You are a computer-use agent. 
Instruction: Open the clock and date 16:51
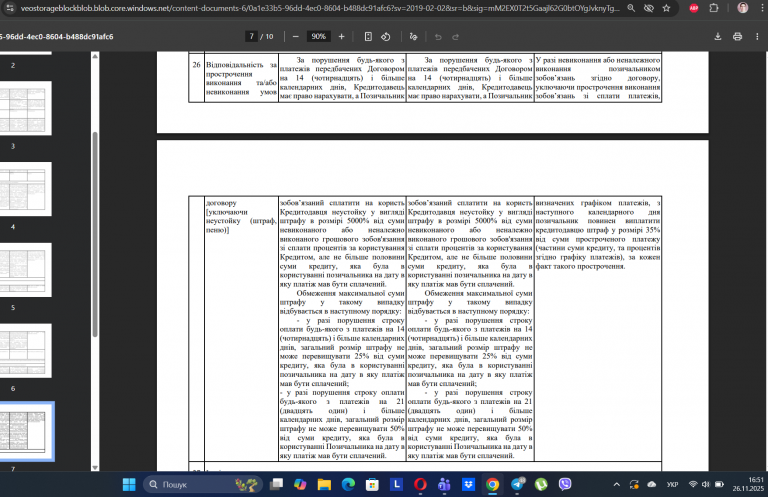point(748,484)
